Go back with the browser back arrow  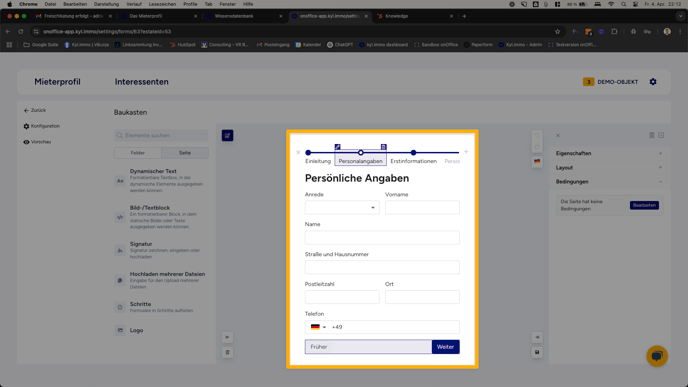click(8, 32)
